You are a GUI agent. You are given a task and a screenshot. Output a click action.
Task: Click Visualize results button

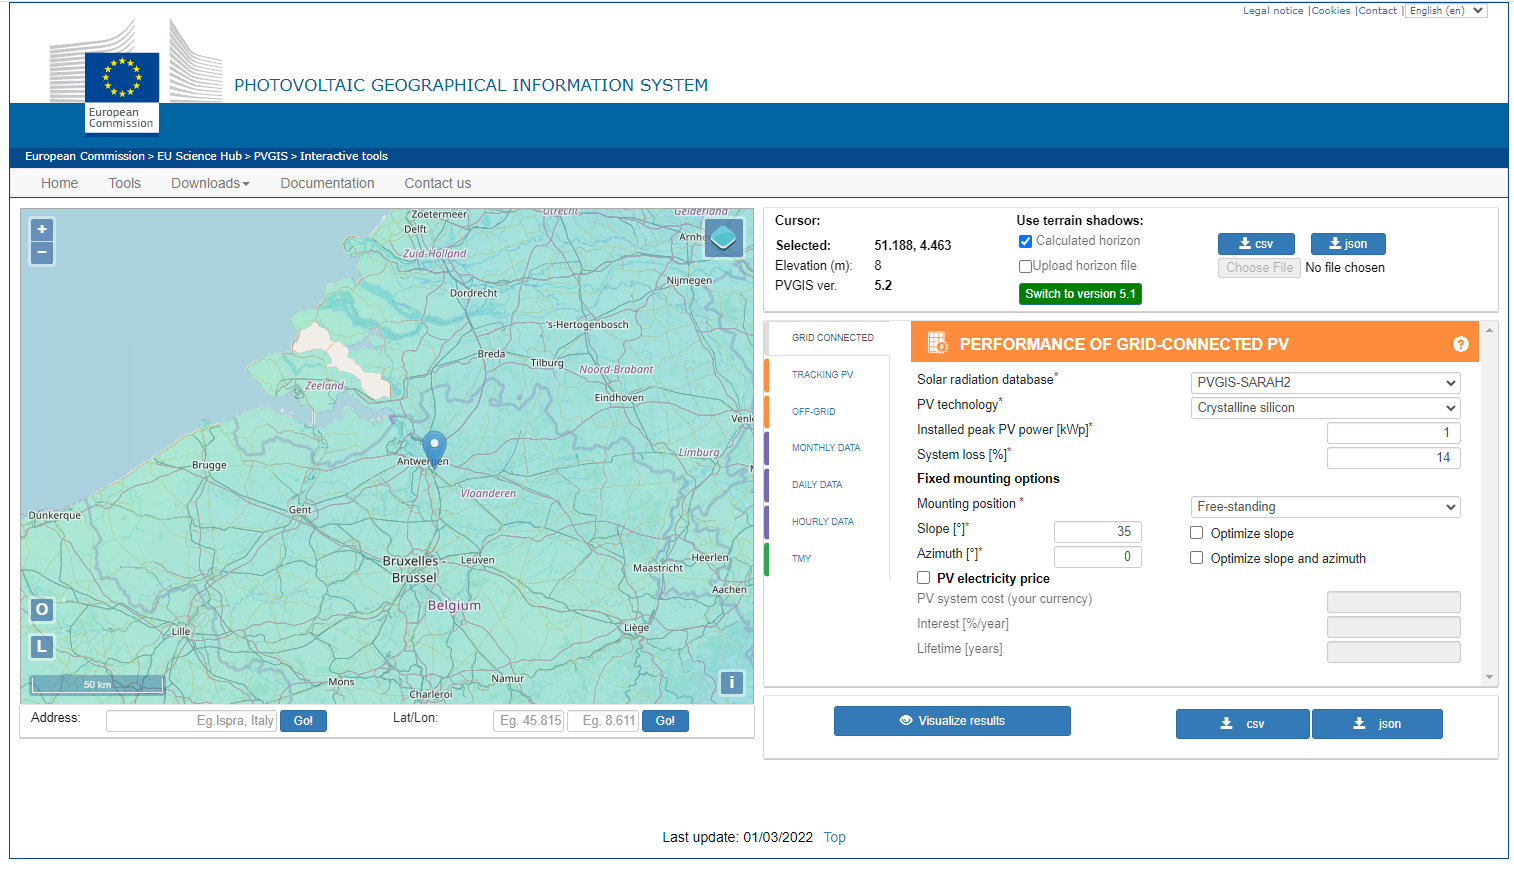[x=952, y=721]
